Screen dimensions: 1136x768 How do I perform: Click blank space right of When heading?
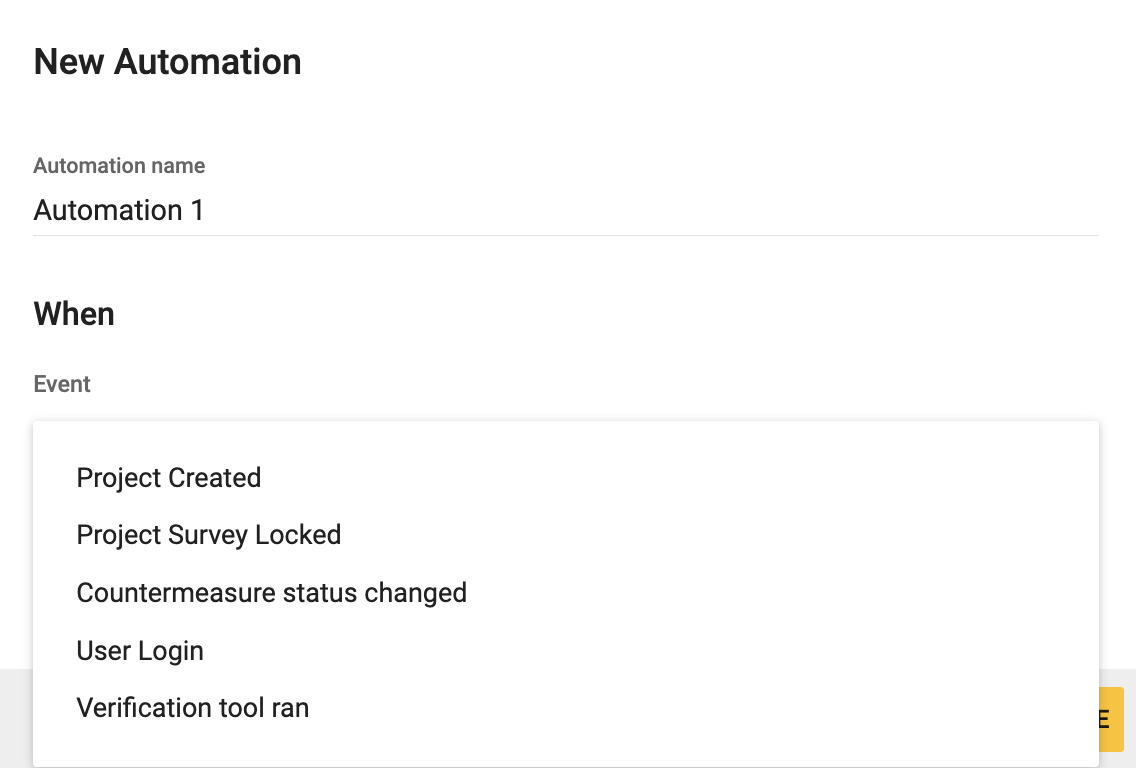pyautogui.click(x=600, y=314)
